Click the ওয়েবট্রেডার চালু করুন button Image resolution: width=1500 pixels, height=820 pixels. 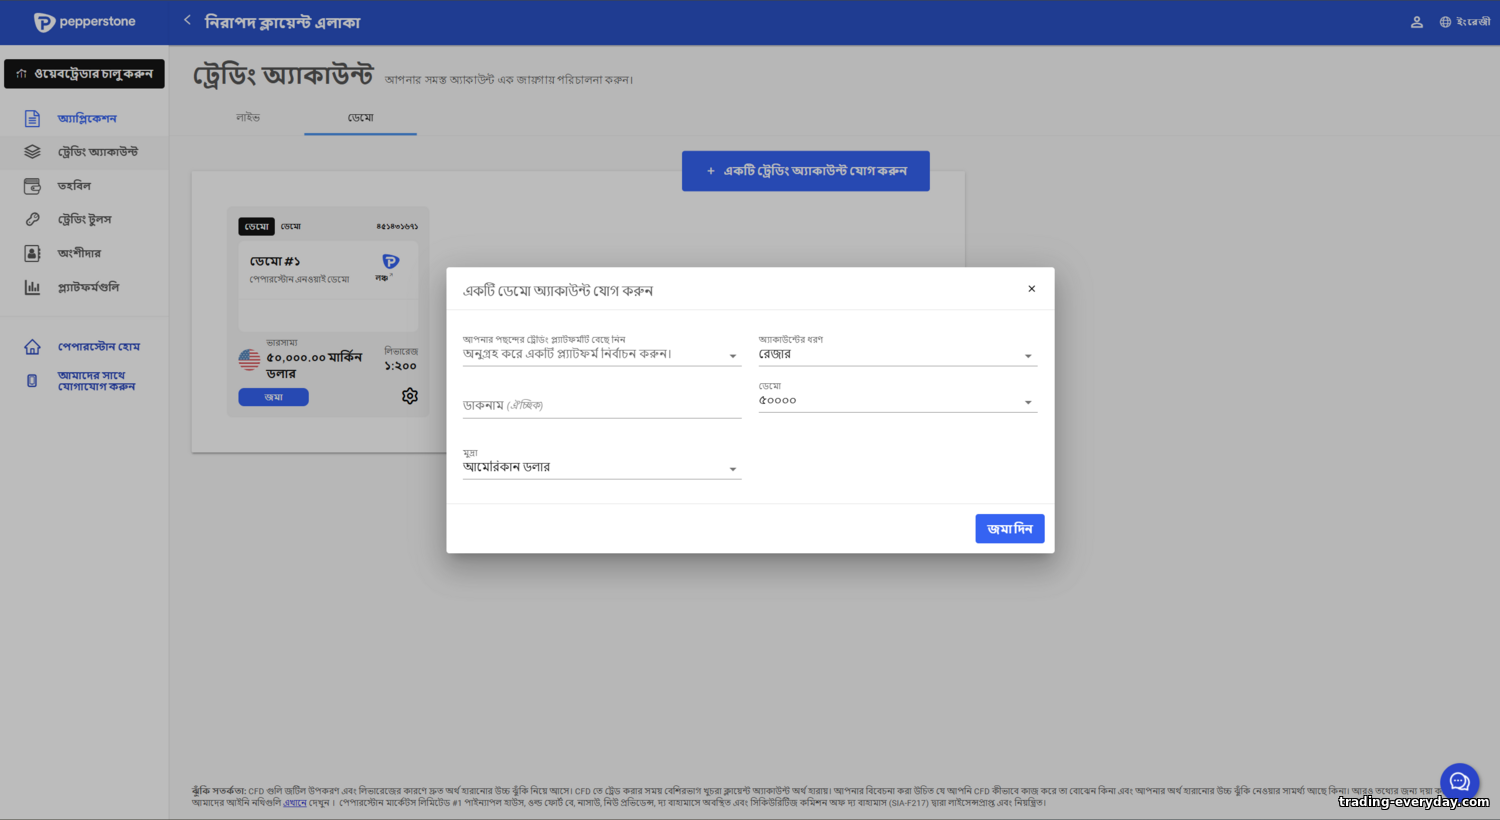coord(84,74)
